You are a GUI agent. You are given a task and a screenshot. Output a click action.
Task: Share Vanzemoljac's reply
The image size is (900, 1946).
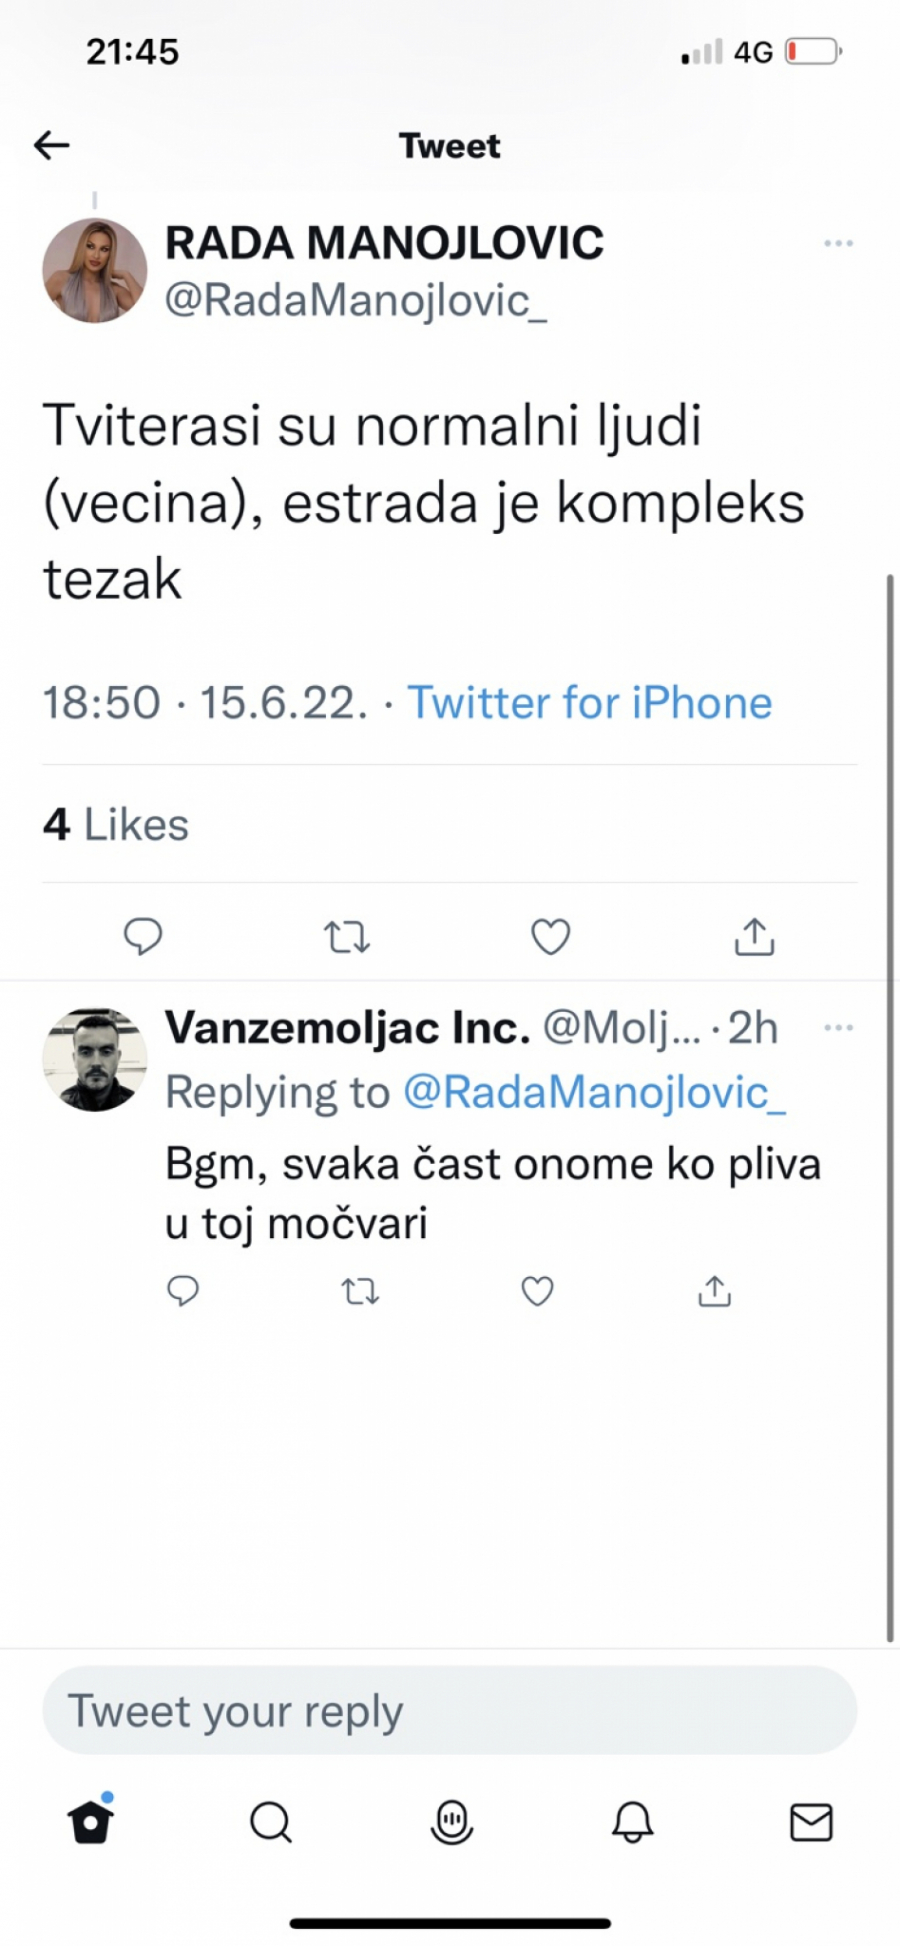[x=714, y=1291]
